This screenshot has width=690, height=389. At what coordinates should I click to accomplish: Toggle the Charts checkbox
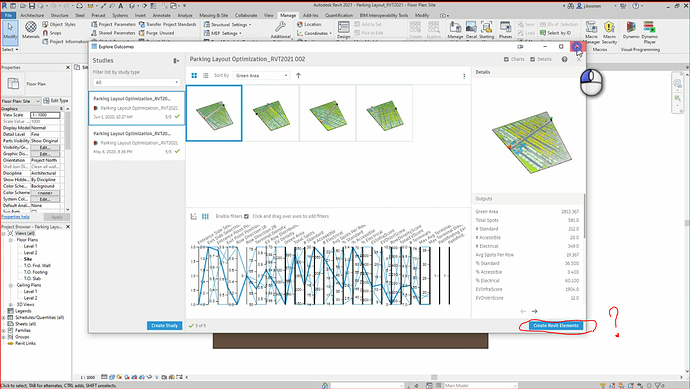[506, 59]
